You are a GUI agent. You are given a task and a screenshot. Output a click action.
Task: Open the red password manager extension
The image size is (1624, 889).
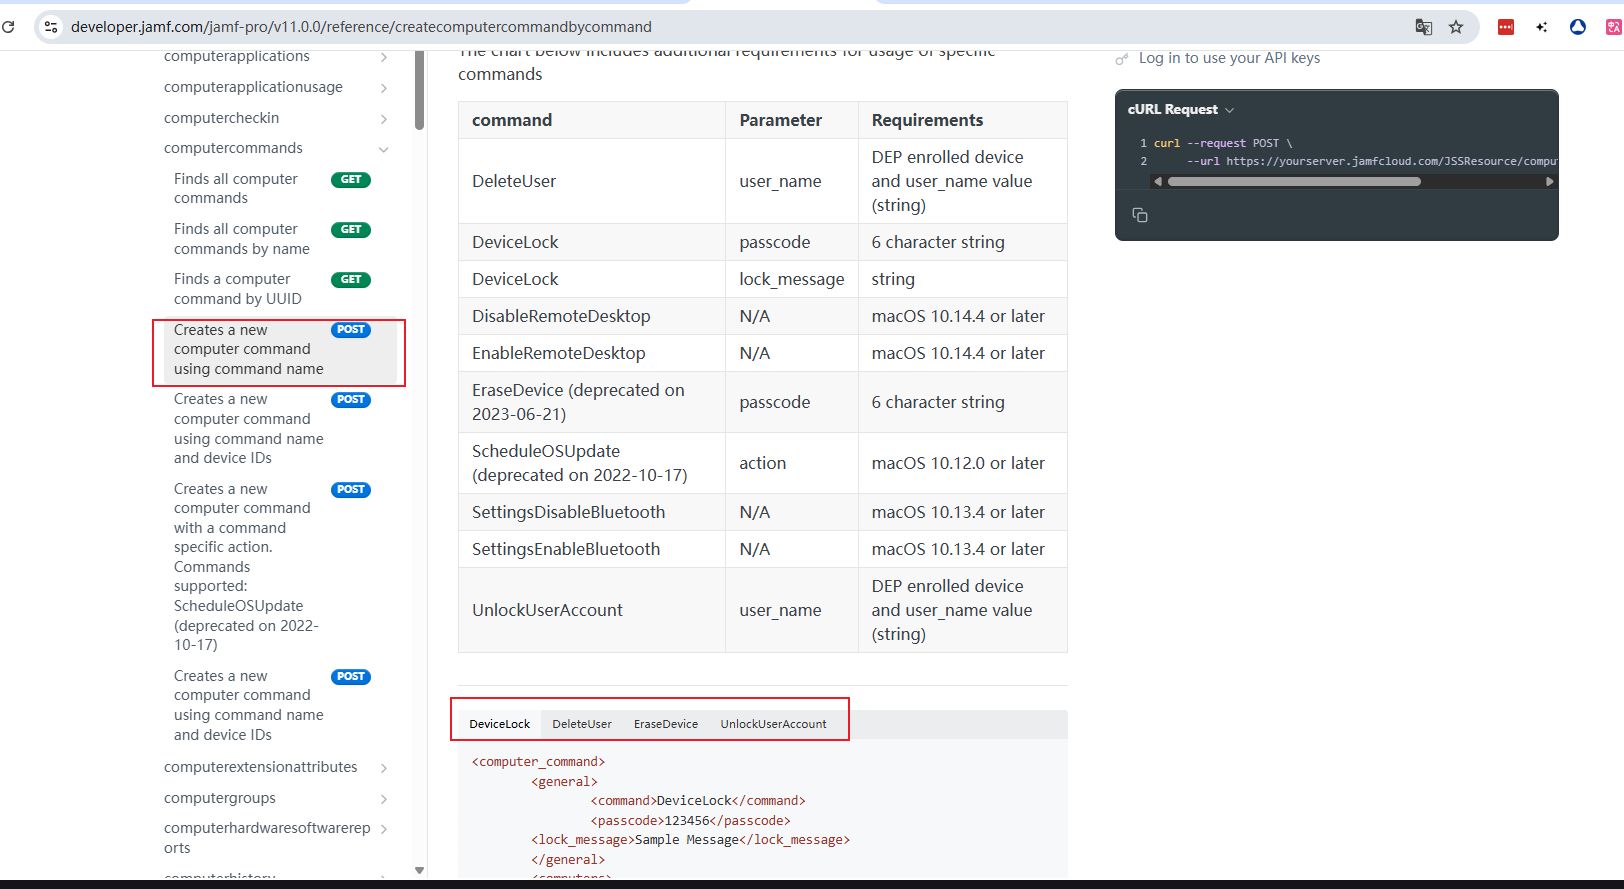click(x=1505, y=27)
